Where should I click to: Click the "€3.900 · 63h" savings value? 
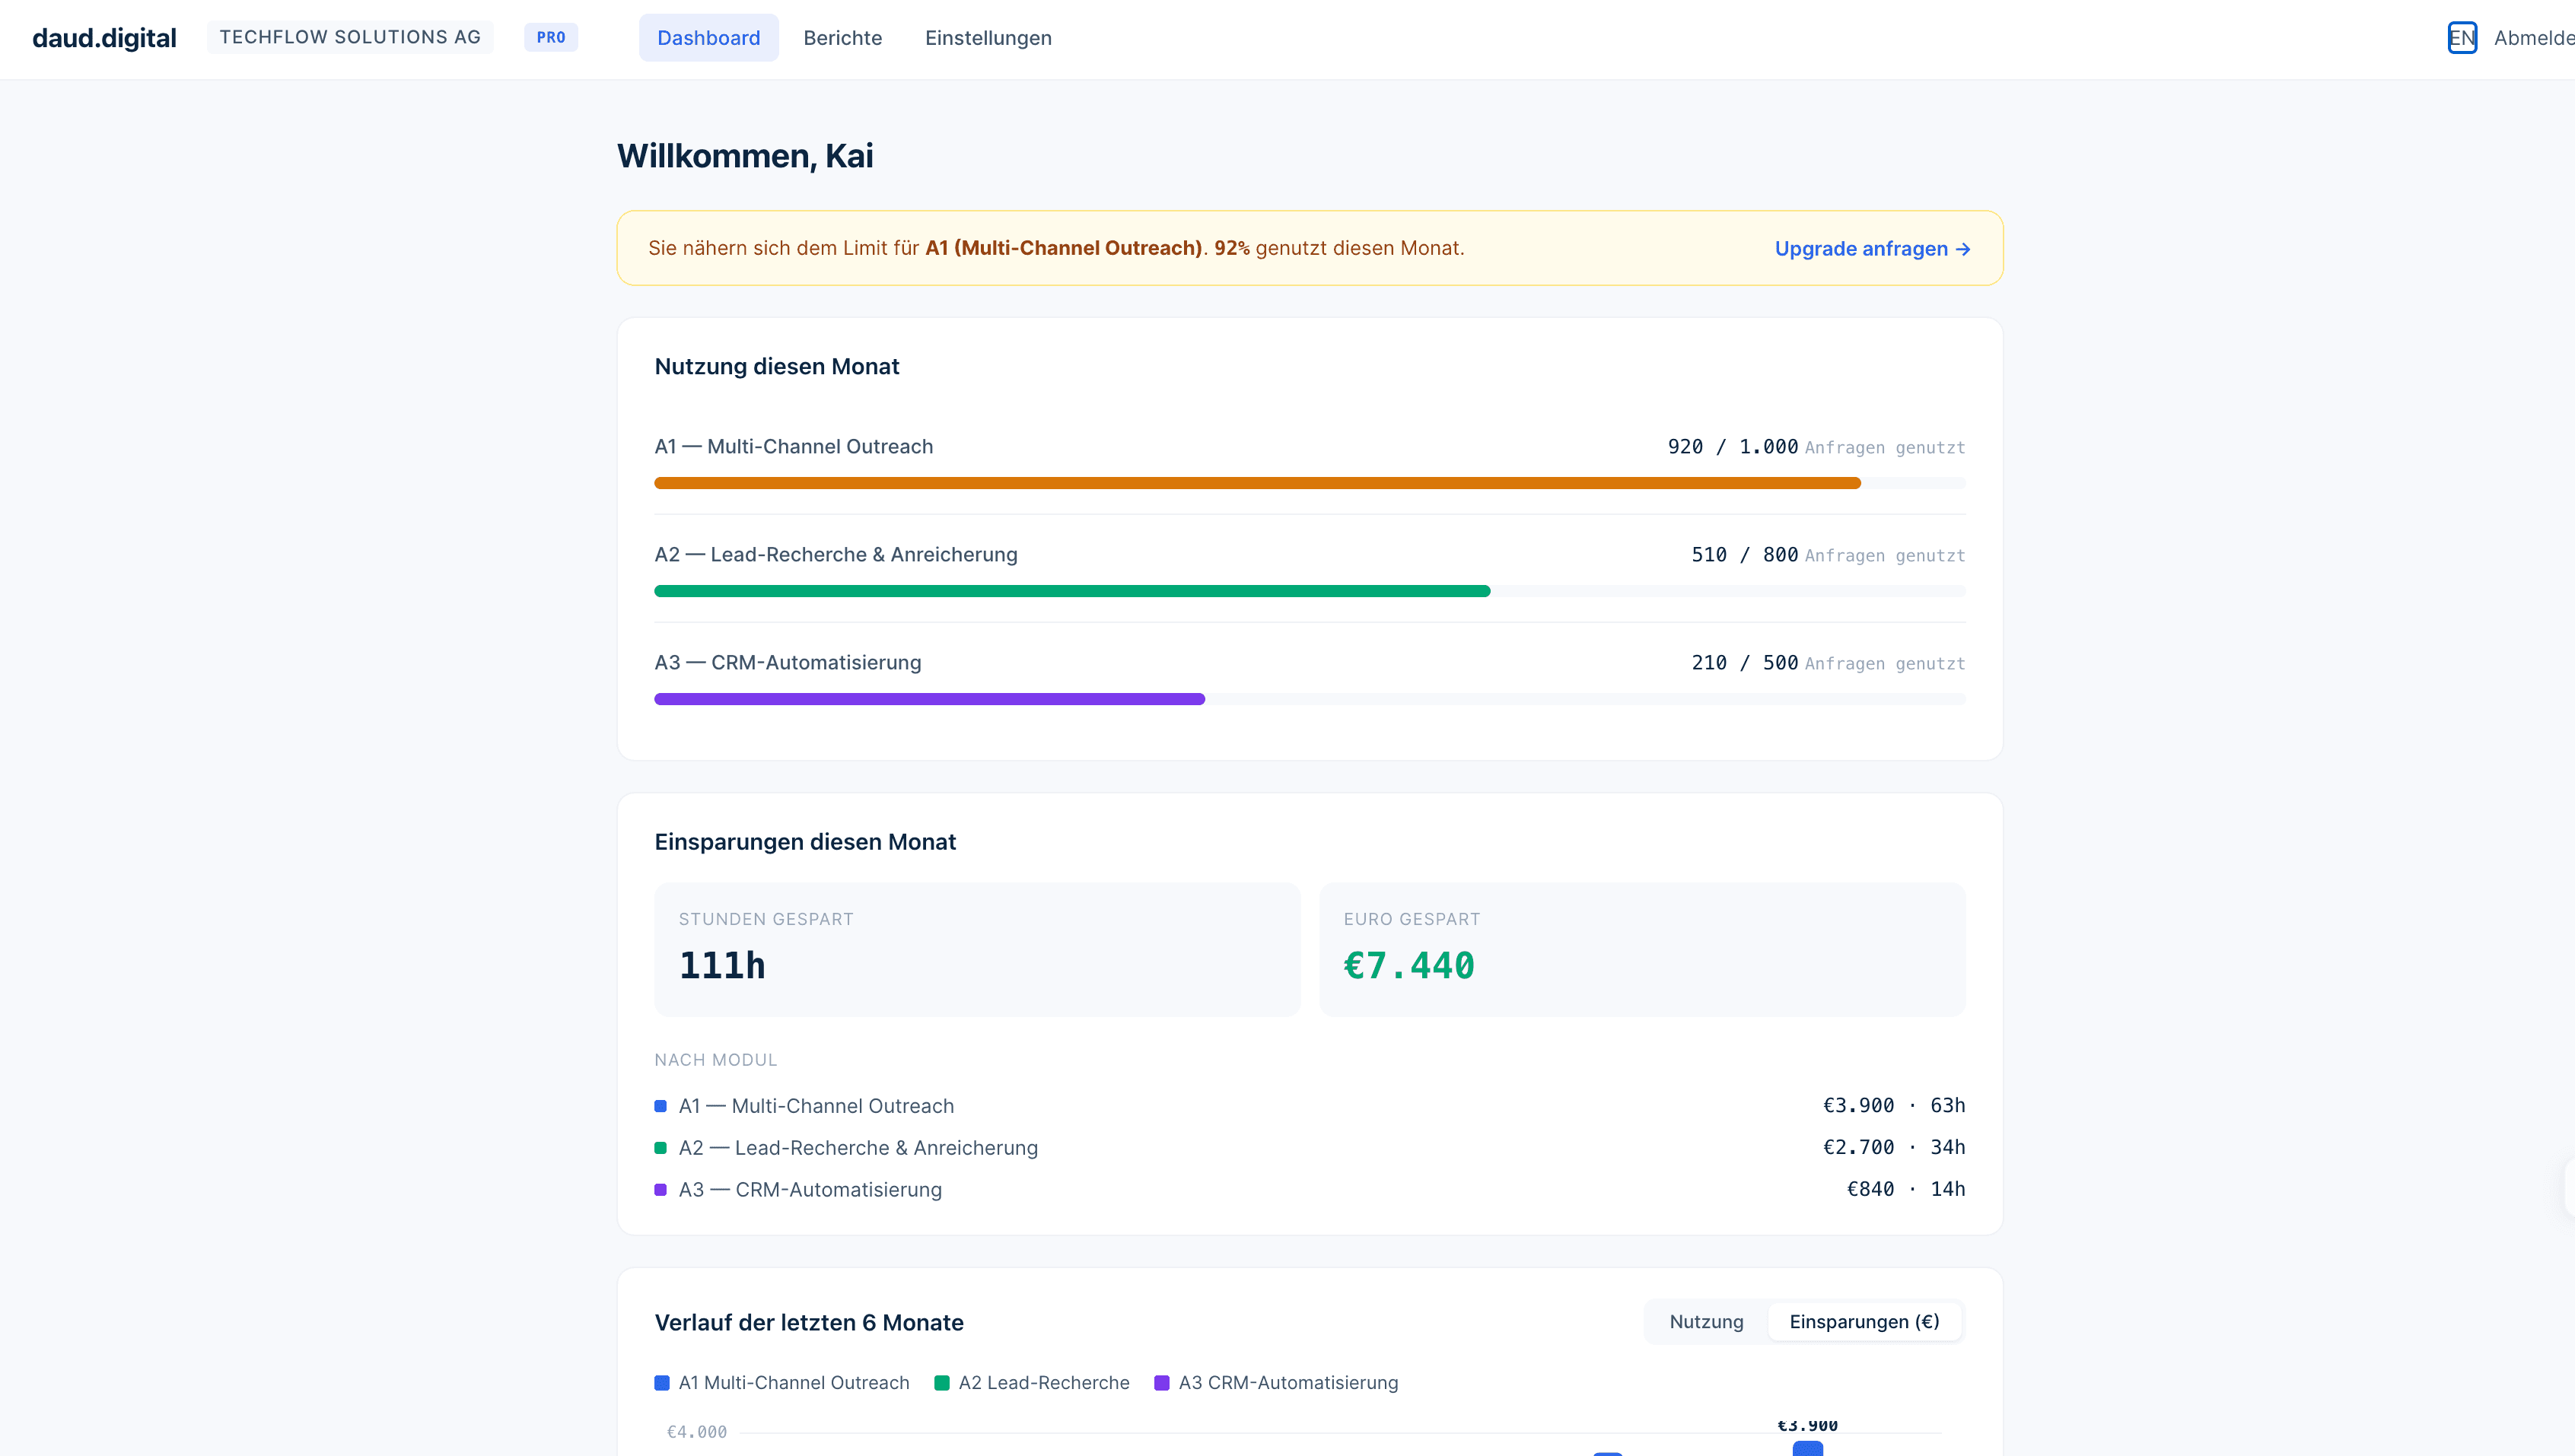[x=1894, y=1106]
